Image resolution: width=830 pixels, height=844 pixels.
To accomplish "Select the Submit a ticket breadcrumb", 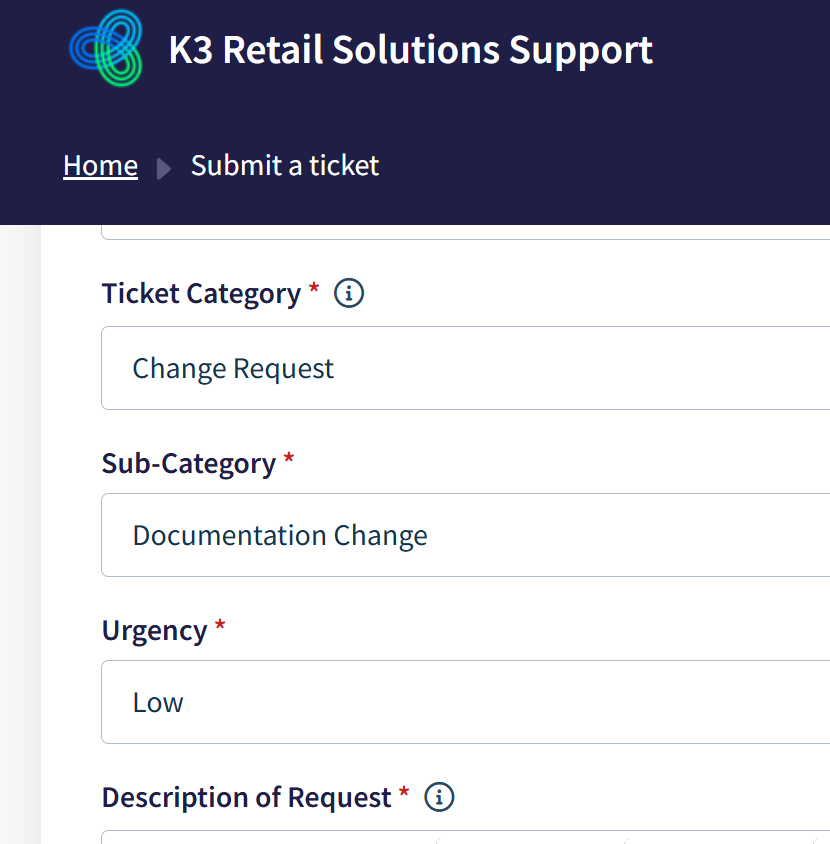I will coord(285,165).
